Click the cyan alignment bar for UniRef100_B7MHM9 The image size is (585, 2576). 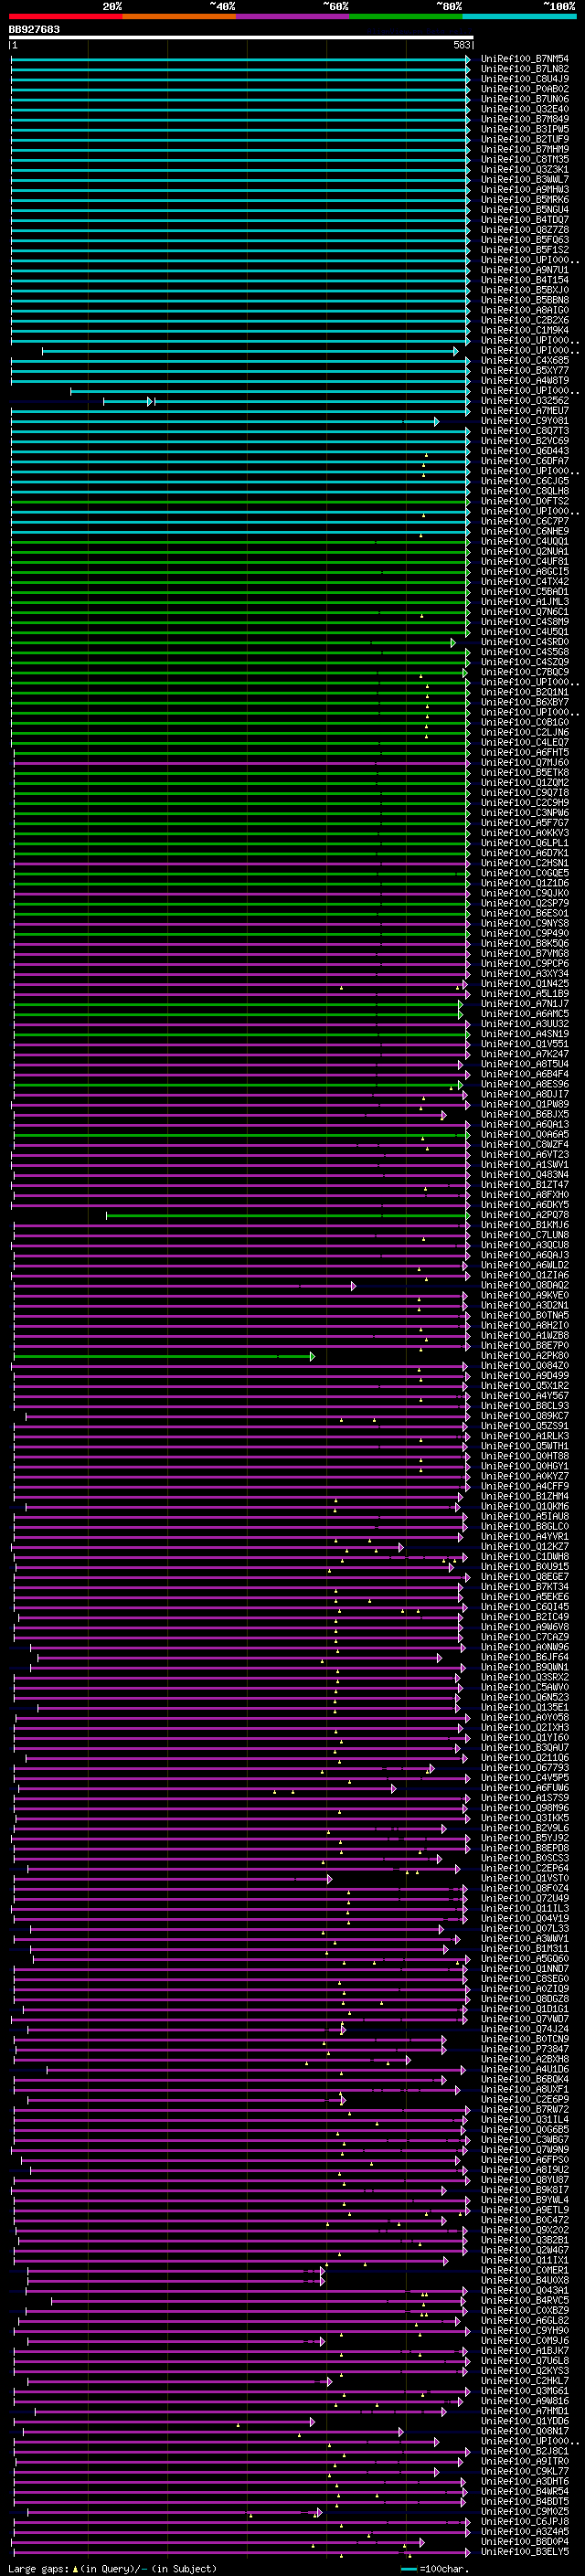pyautogui.click(x=240, y=149)
